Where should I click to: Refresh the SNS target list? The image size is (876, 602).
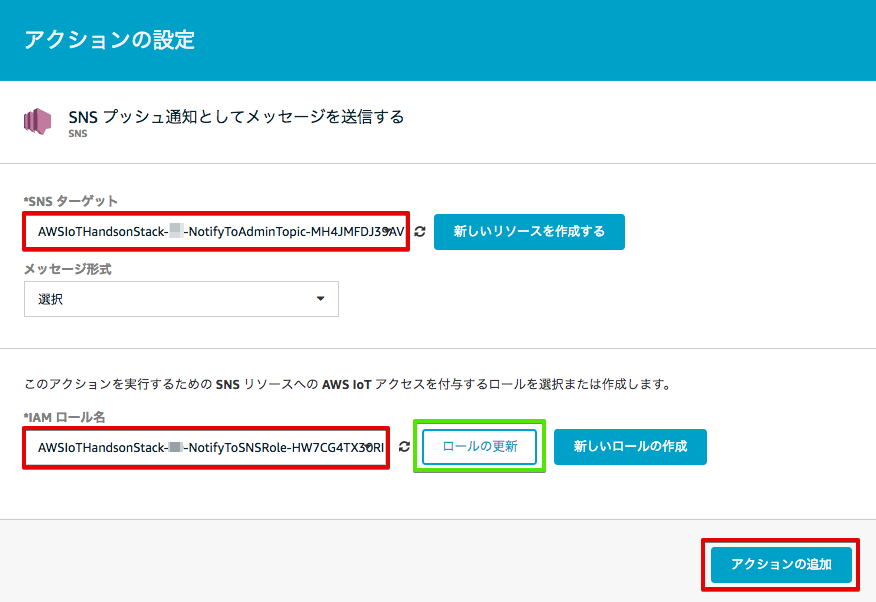[x=420, y=231]
